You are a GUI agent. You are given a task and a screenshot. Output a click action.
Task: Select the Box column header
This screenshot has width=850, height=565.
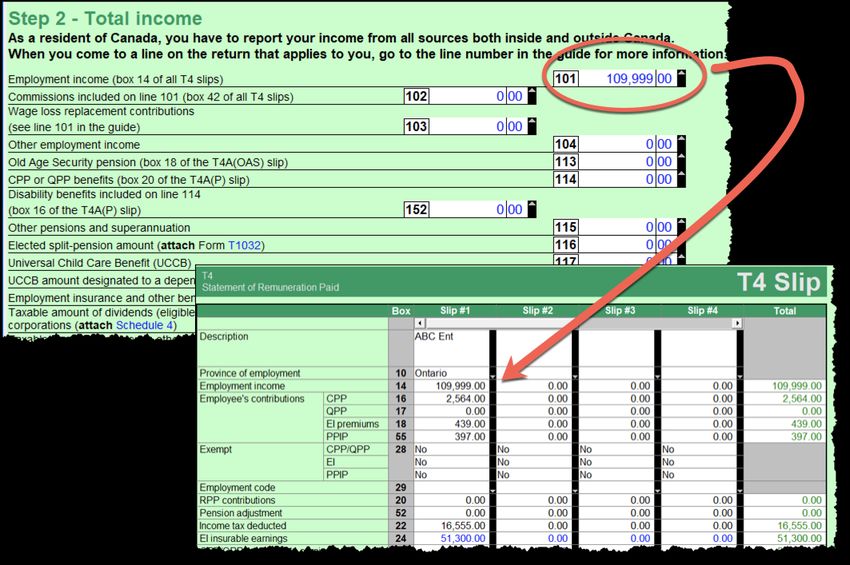coord(401,311)
